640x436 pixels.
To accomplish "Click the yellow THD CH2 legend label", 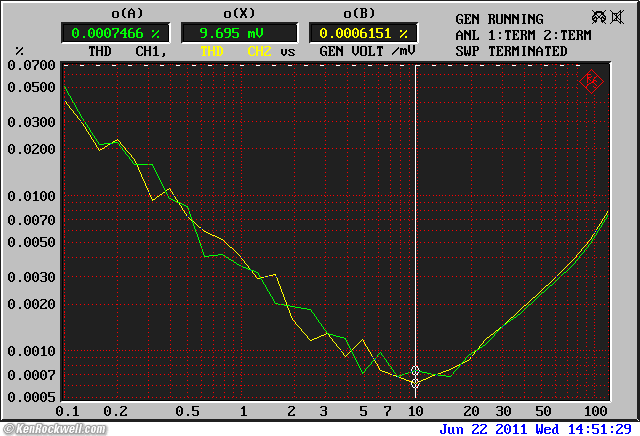I will [x=236, y=51].
